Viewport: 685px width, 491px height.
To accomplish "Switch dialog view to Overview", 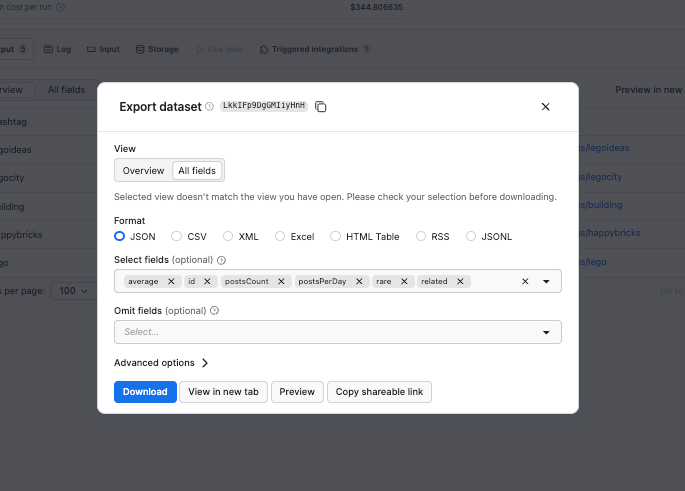I will (143, 170).
